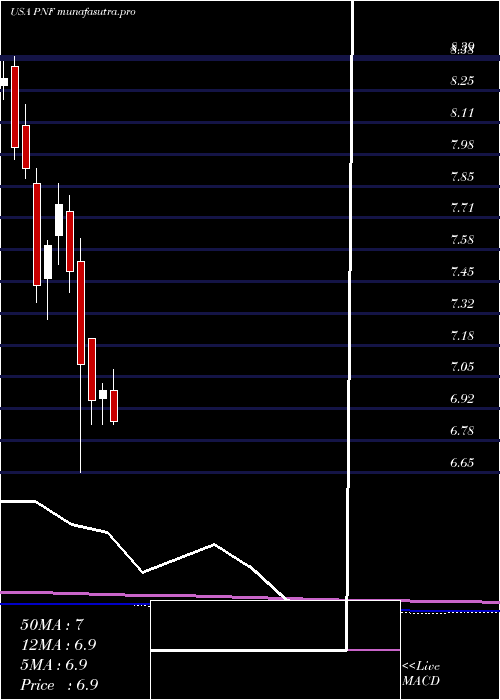Click the last red candlestick near 6.92
Image resolution: width=500 pixels, height=700 pixels.
[x=114, y=406]
